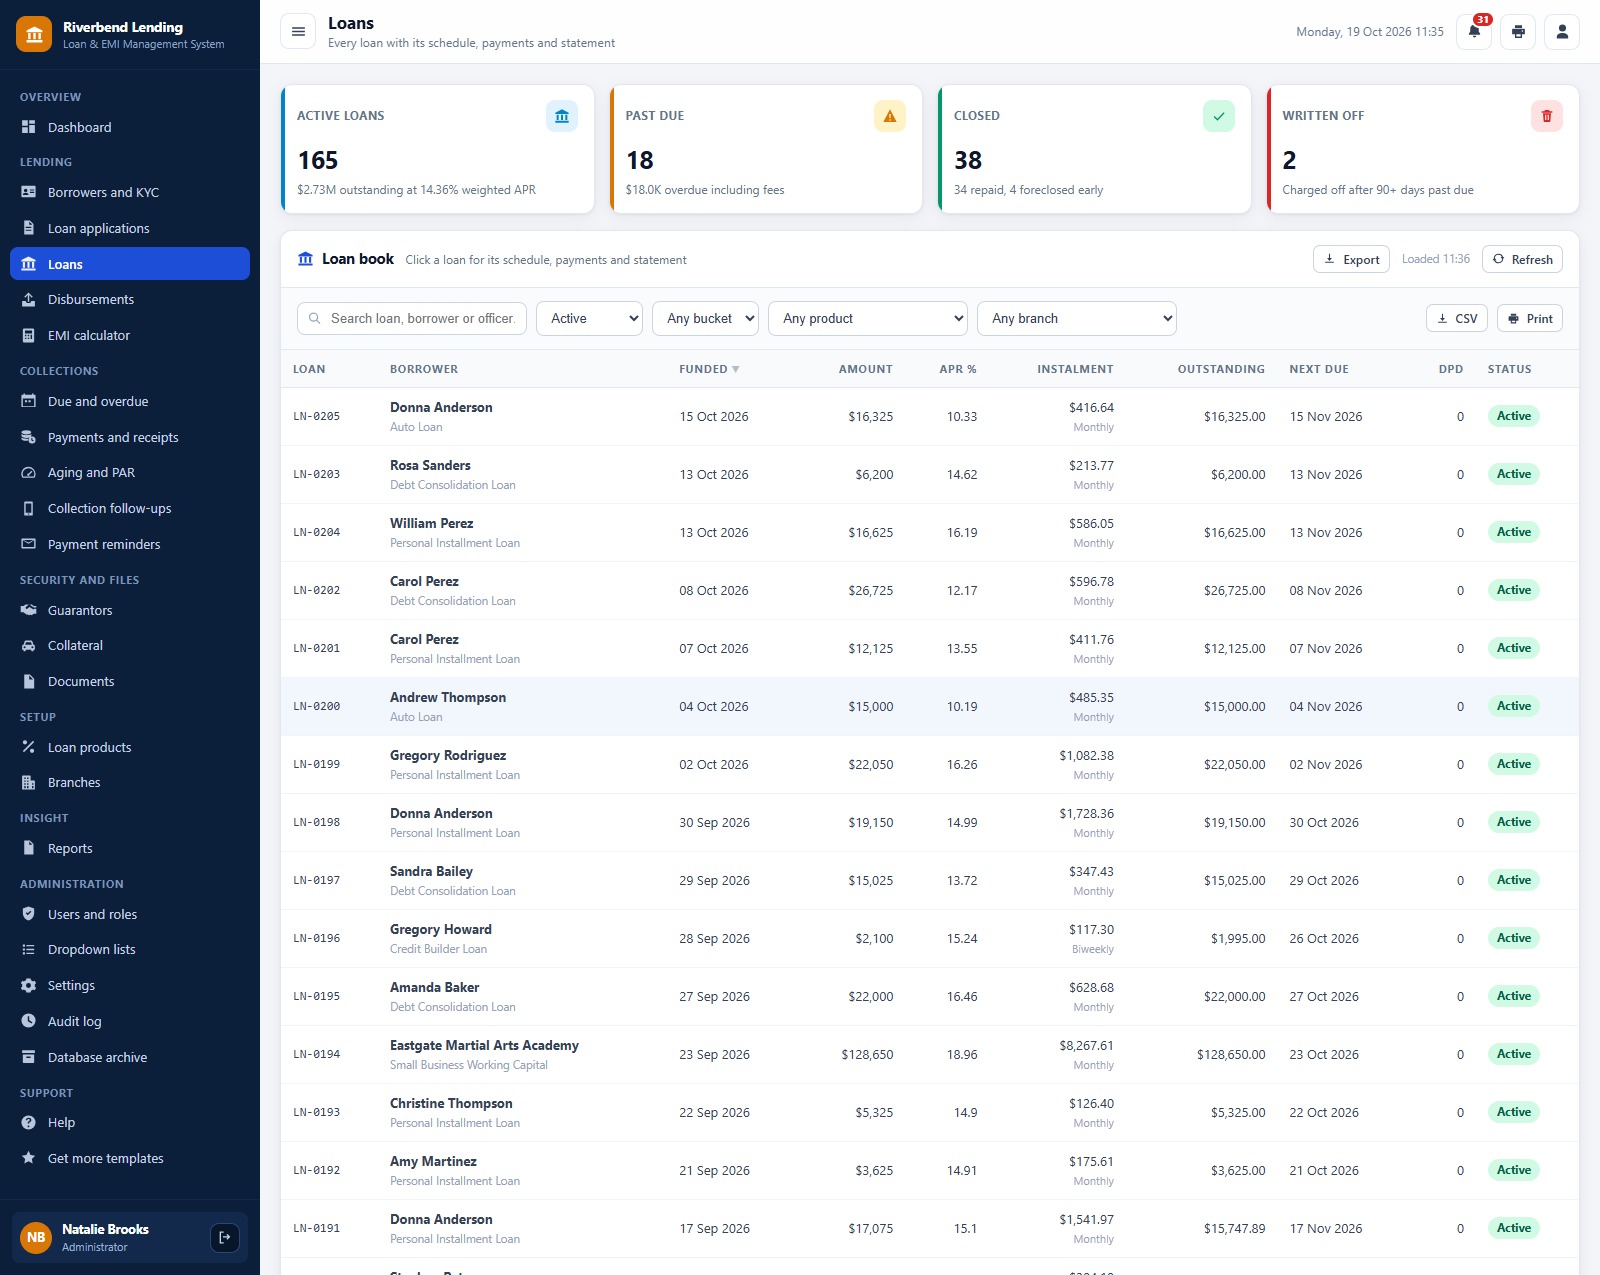Screen dimensions: 1600x1275
Task: Open the Any bucket dropdown
Action: (705, 318)
